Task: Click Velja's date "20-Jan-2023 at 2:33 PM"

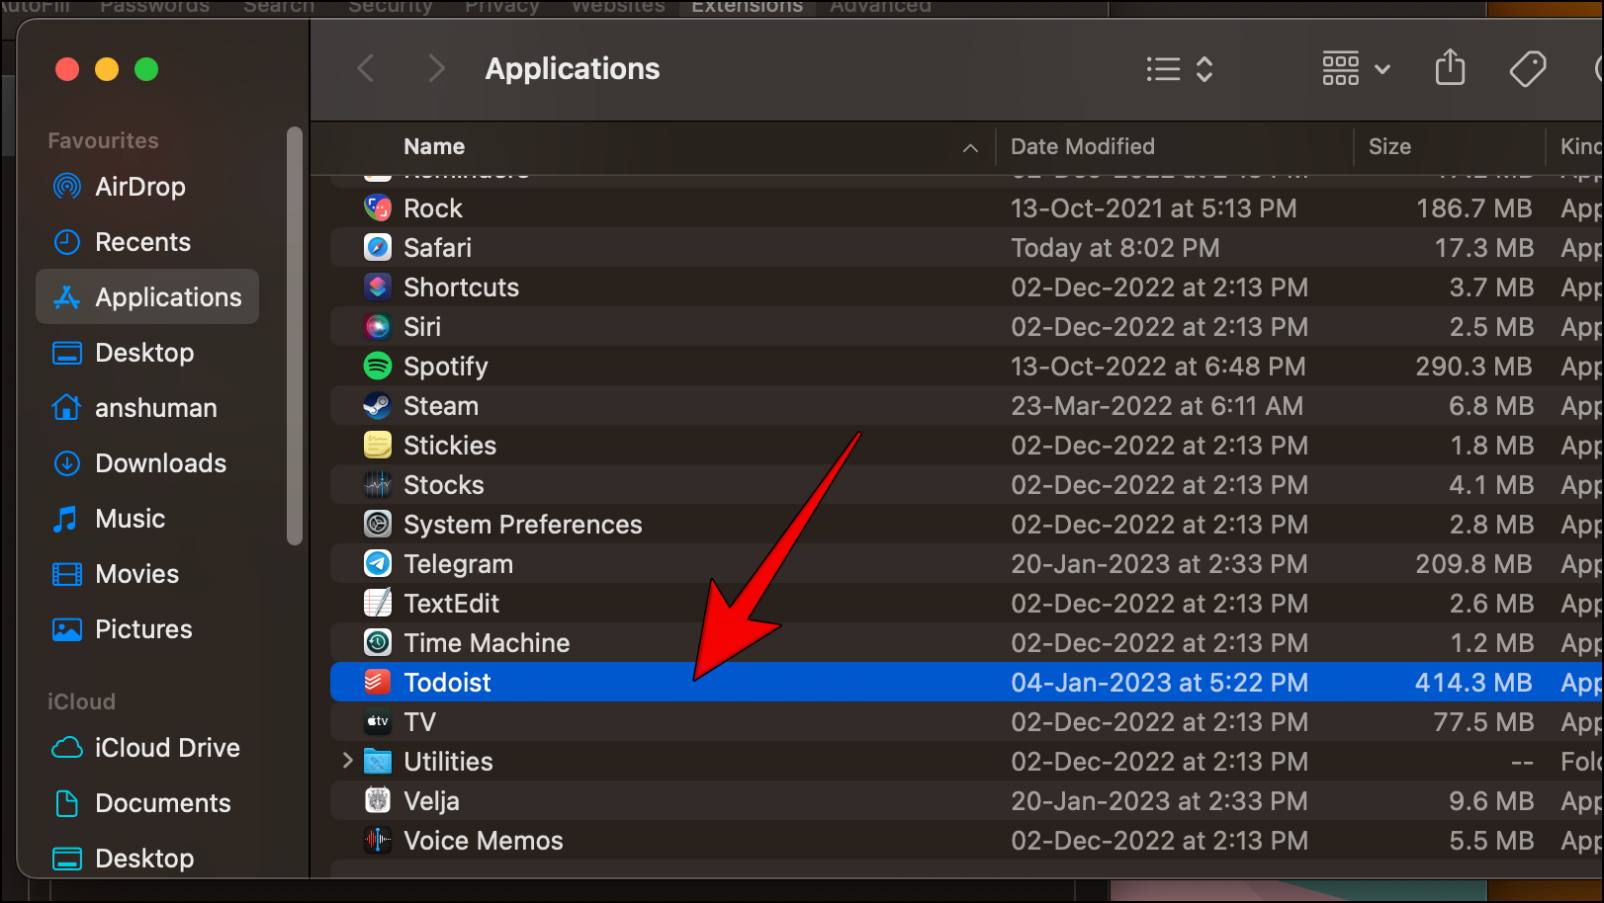Action: click(1159, 801)
